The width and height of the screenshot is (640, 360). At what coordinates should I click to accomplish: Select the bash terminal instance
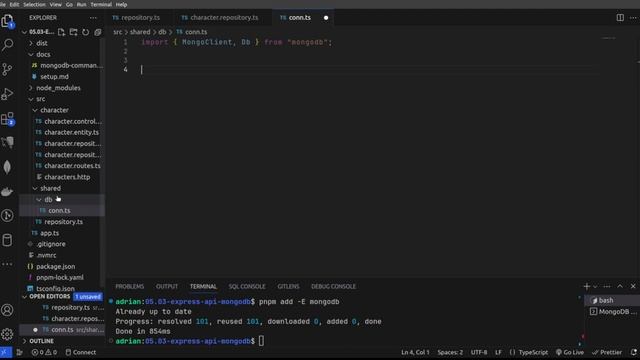[x=612, y=300]
